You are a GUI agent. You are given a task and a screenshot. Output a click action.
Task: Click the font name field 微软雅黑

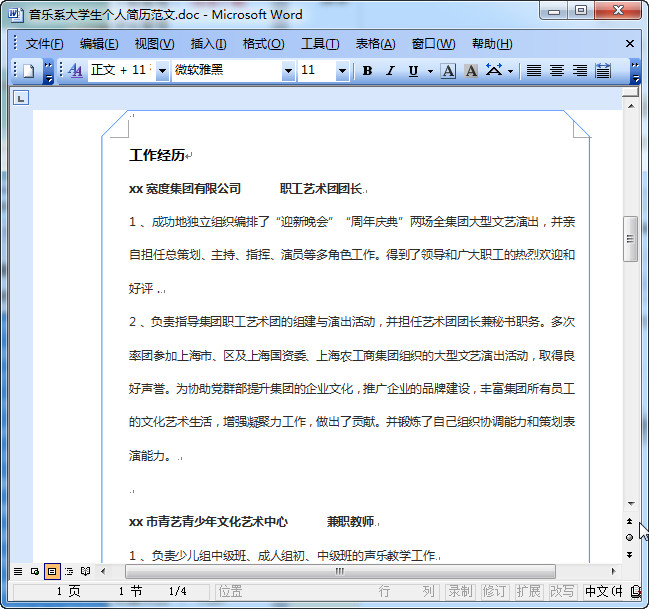coord(227,70)
